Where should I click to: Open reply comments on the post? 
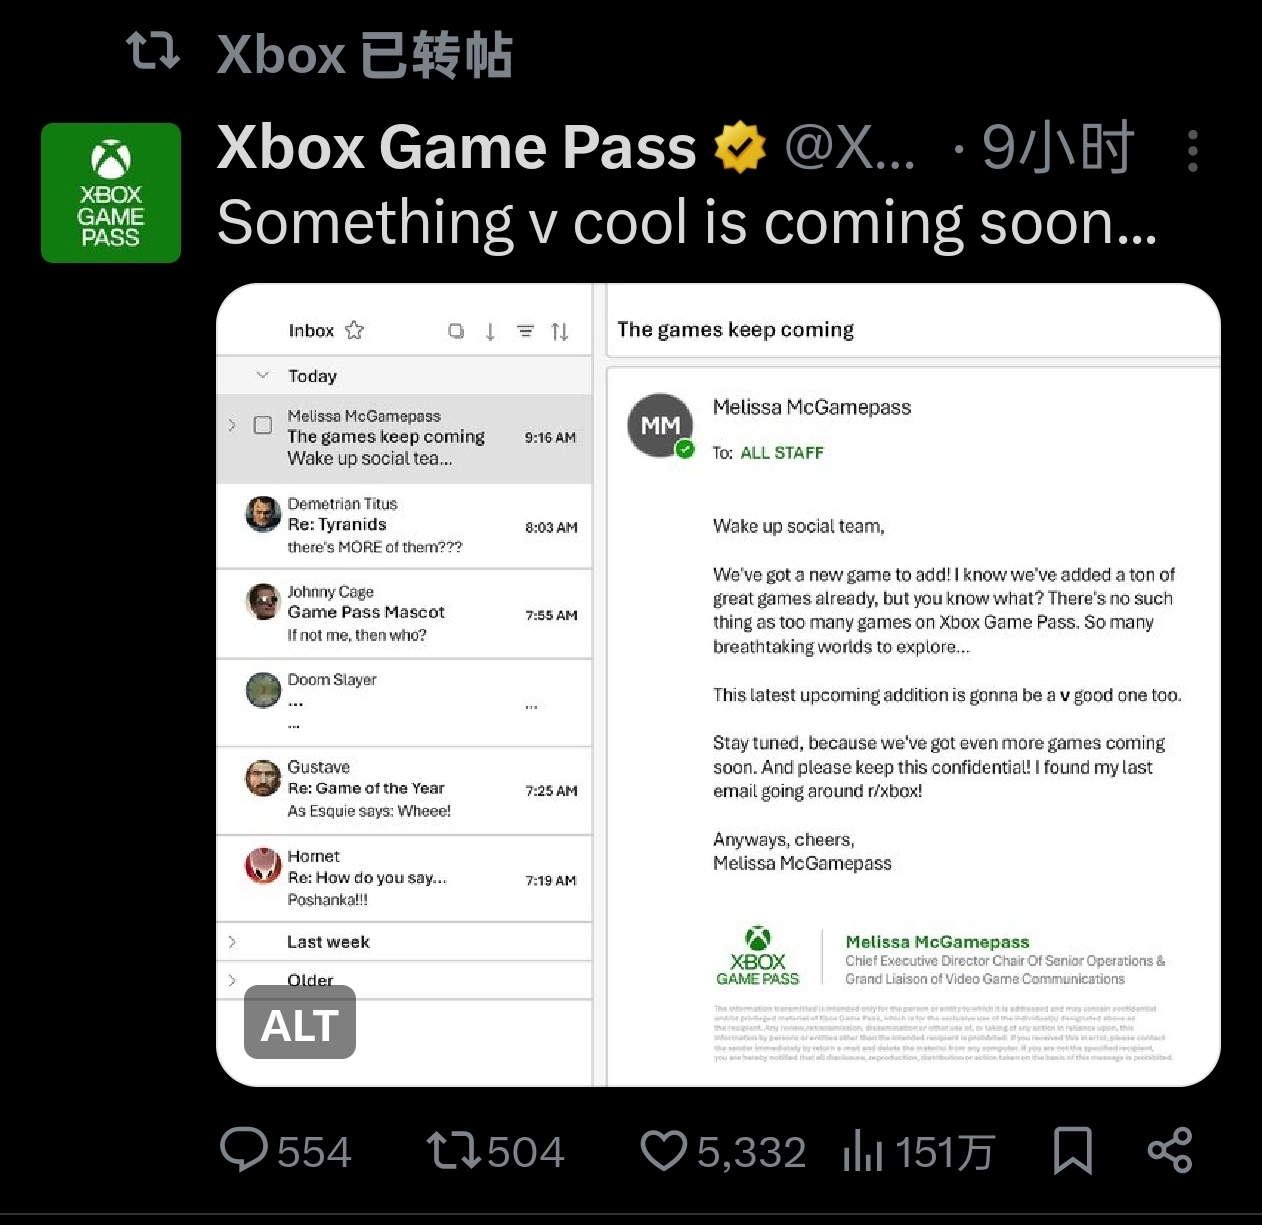[244, 1150]
